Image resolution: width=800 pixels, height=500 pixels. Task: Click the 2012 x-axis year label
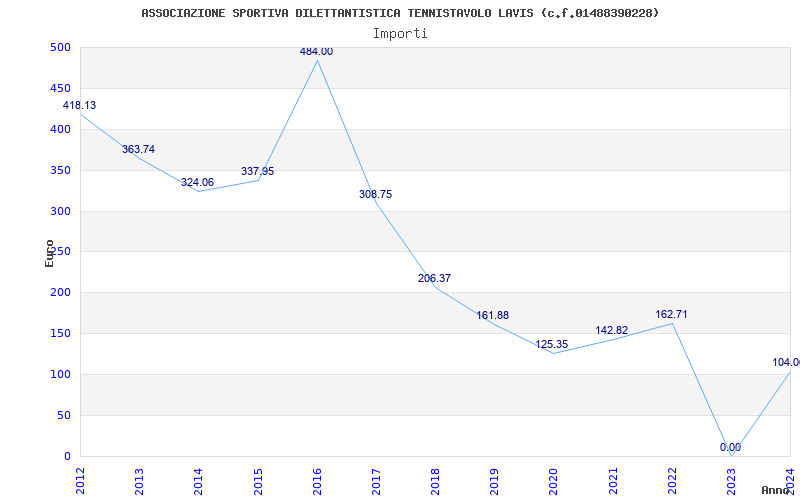[80, 481]
